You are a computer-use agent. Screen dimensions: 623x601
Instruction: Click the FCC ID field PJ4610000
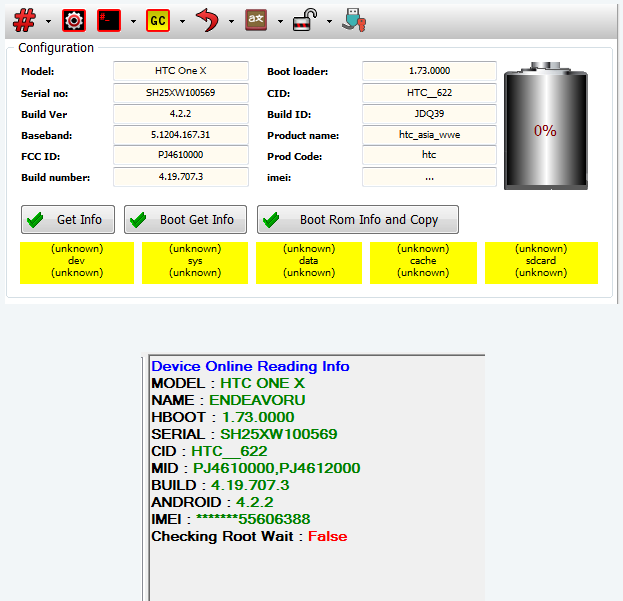click(181, 155)
